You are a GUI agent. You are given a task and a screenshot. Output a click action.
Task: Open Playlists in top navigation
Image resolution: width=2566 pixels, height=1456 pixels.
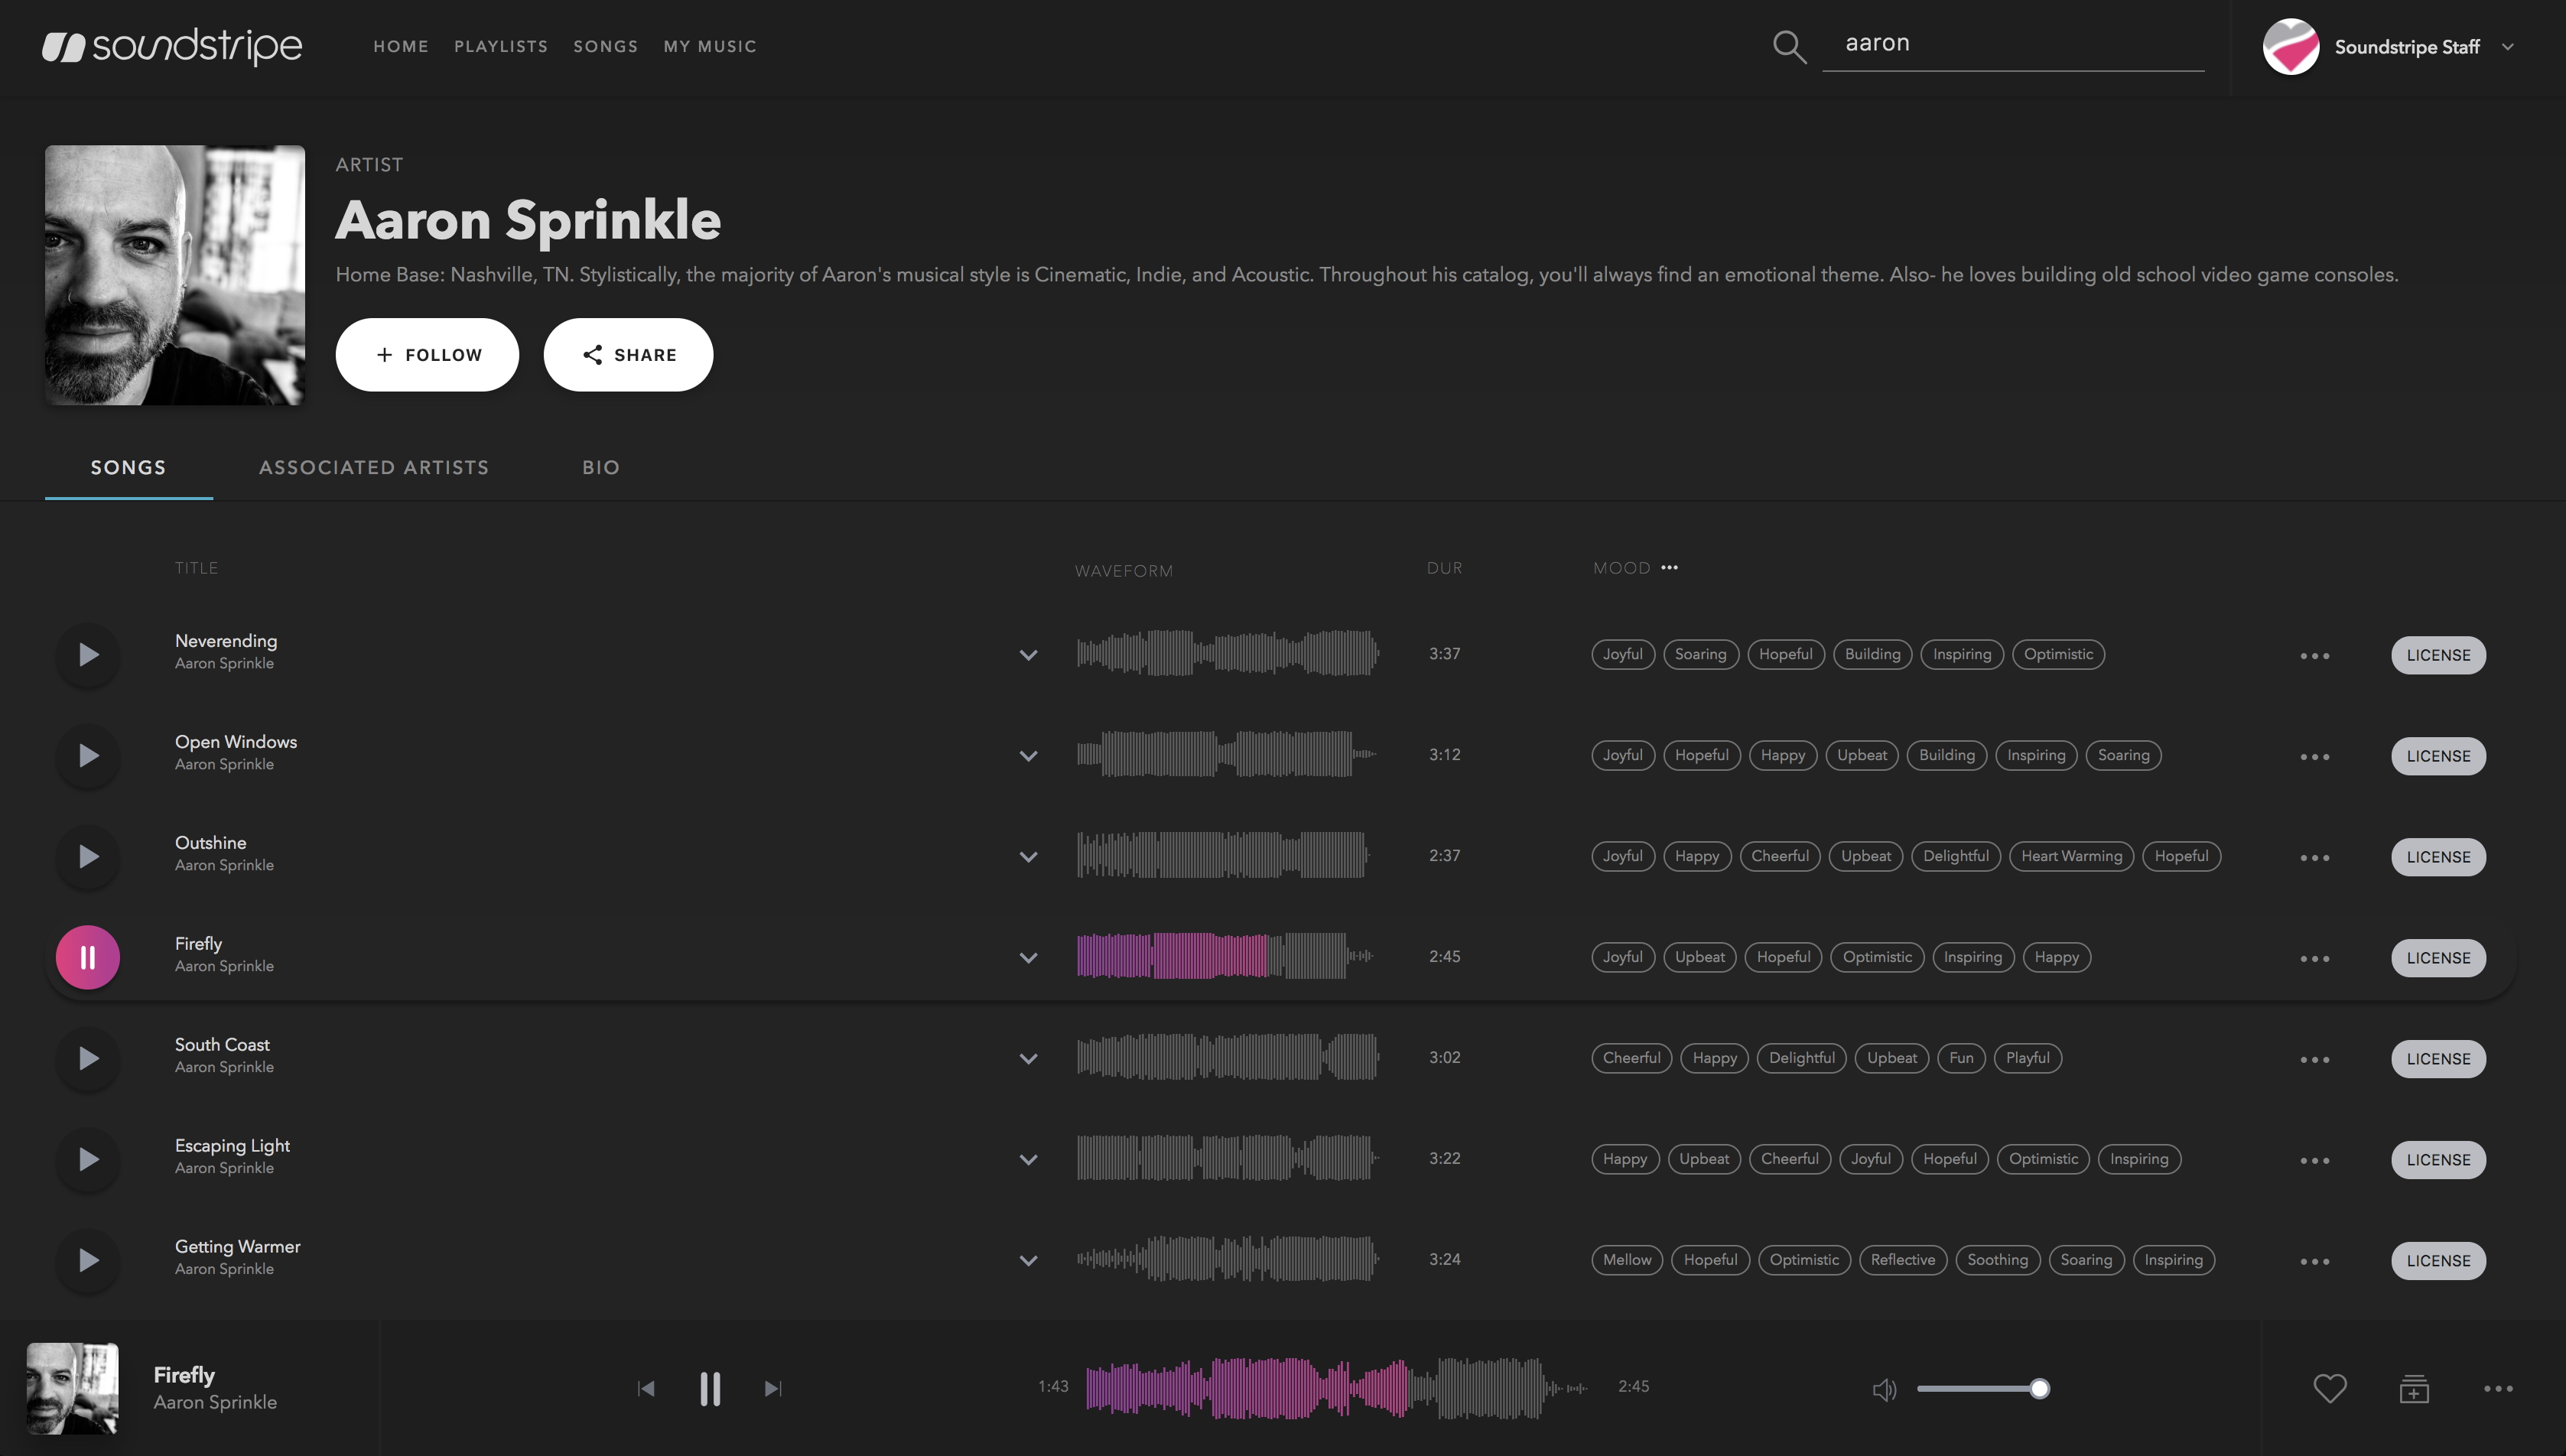pos(501,47)
